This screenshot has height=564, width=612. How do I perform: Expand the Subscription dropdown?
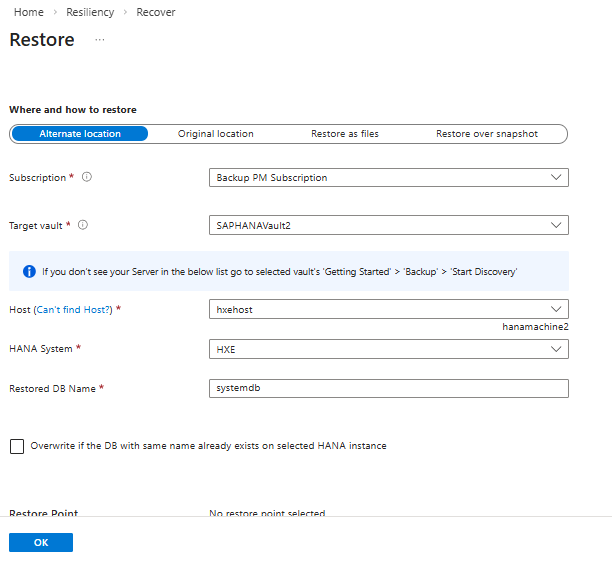pyautogui.click(x=388, y=178)
